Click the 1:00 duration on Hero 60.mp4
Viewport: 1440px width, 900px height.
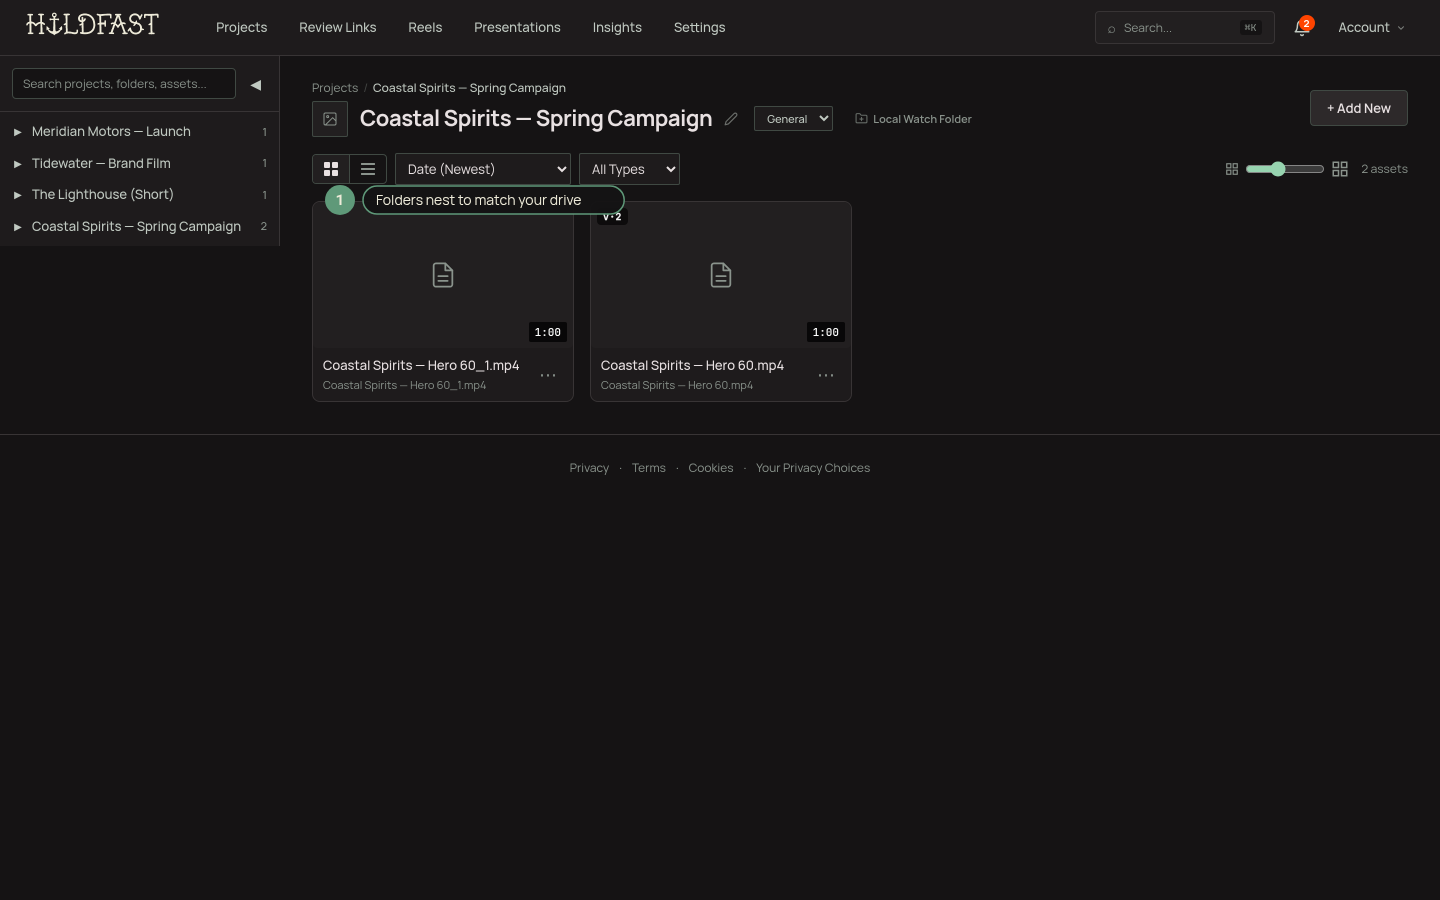click(825, 332)
